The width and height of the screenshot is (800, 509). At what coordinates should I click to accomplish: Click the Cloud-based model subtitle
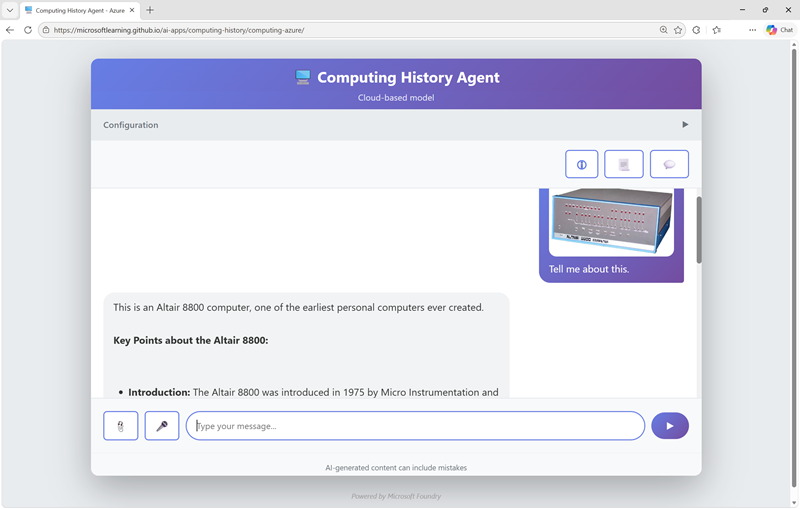pos(396,97)
